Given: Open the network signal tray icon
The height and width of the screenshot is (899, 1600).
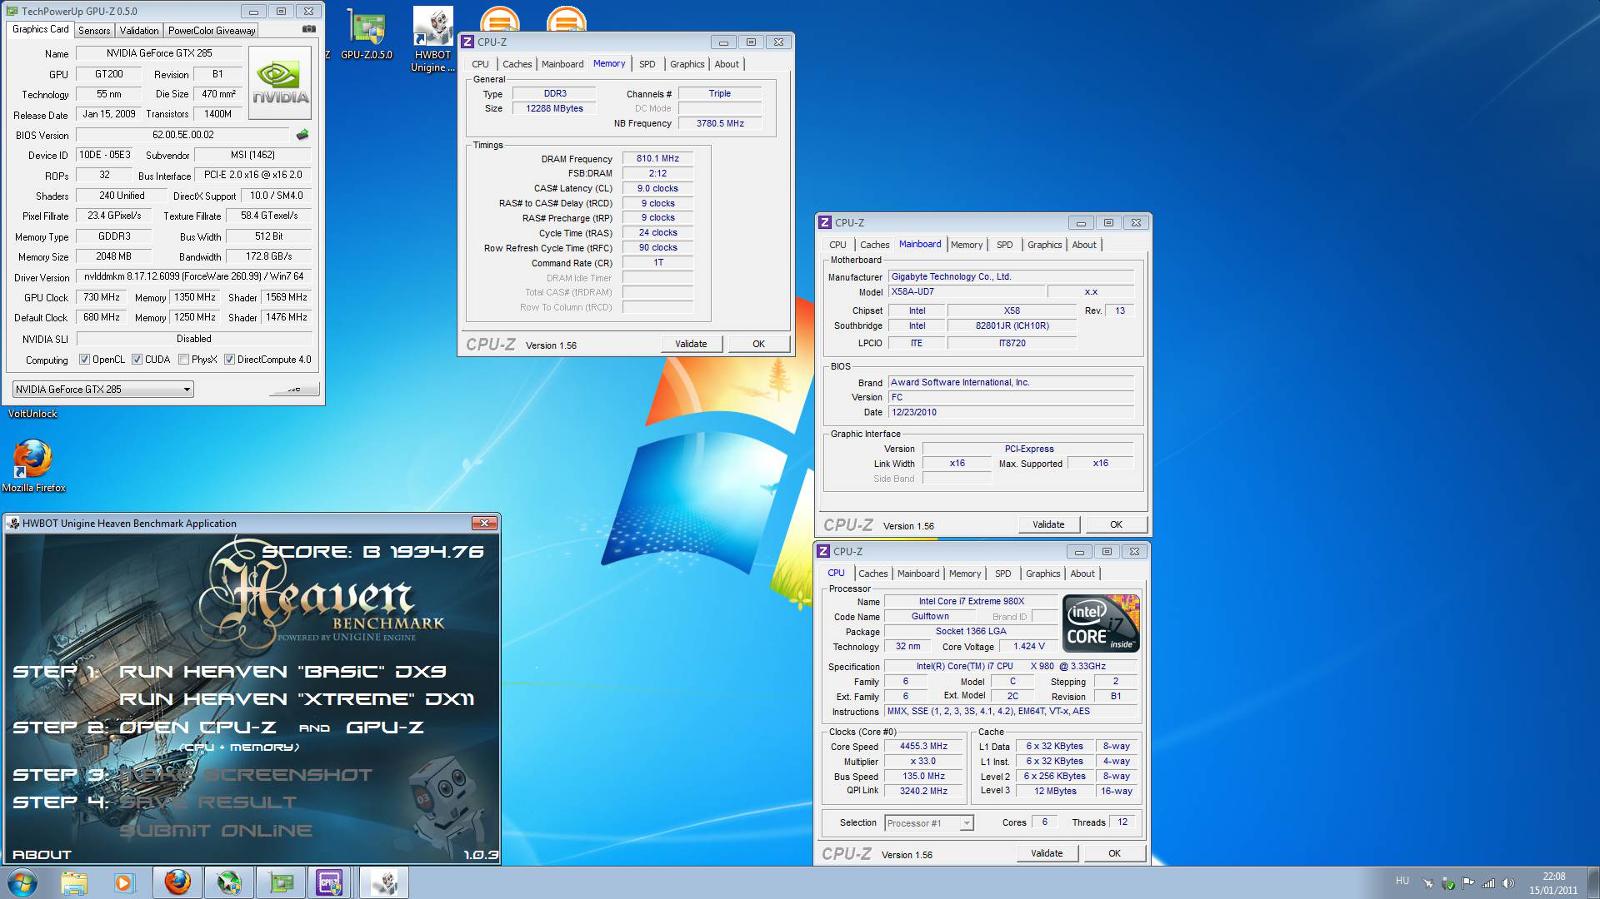Looking at the screenshot, I should pos(1488,883).
